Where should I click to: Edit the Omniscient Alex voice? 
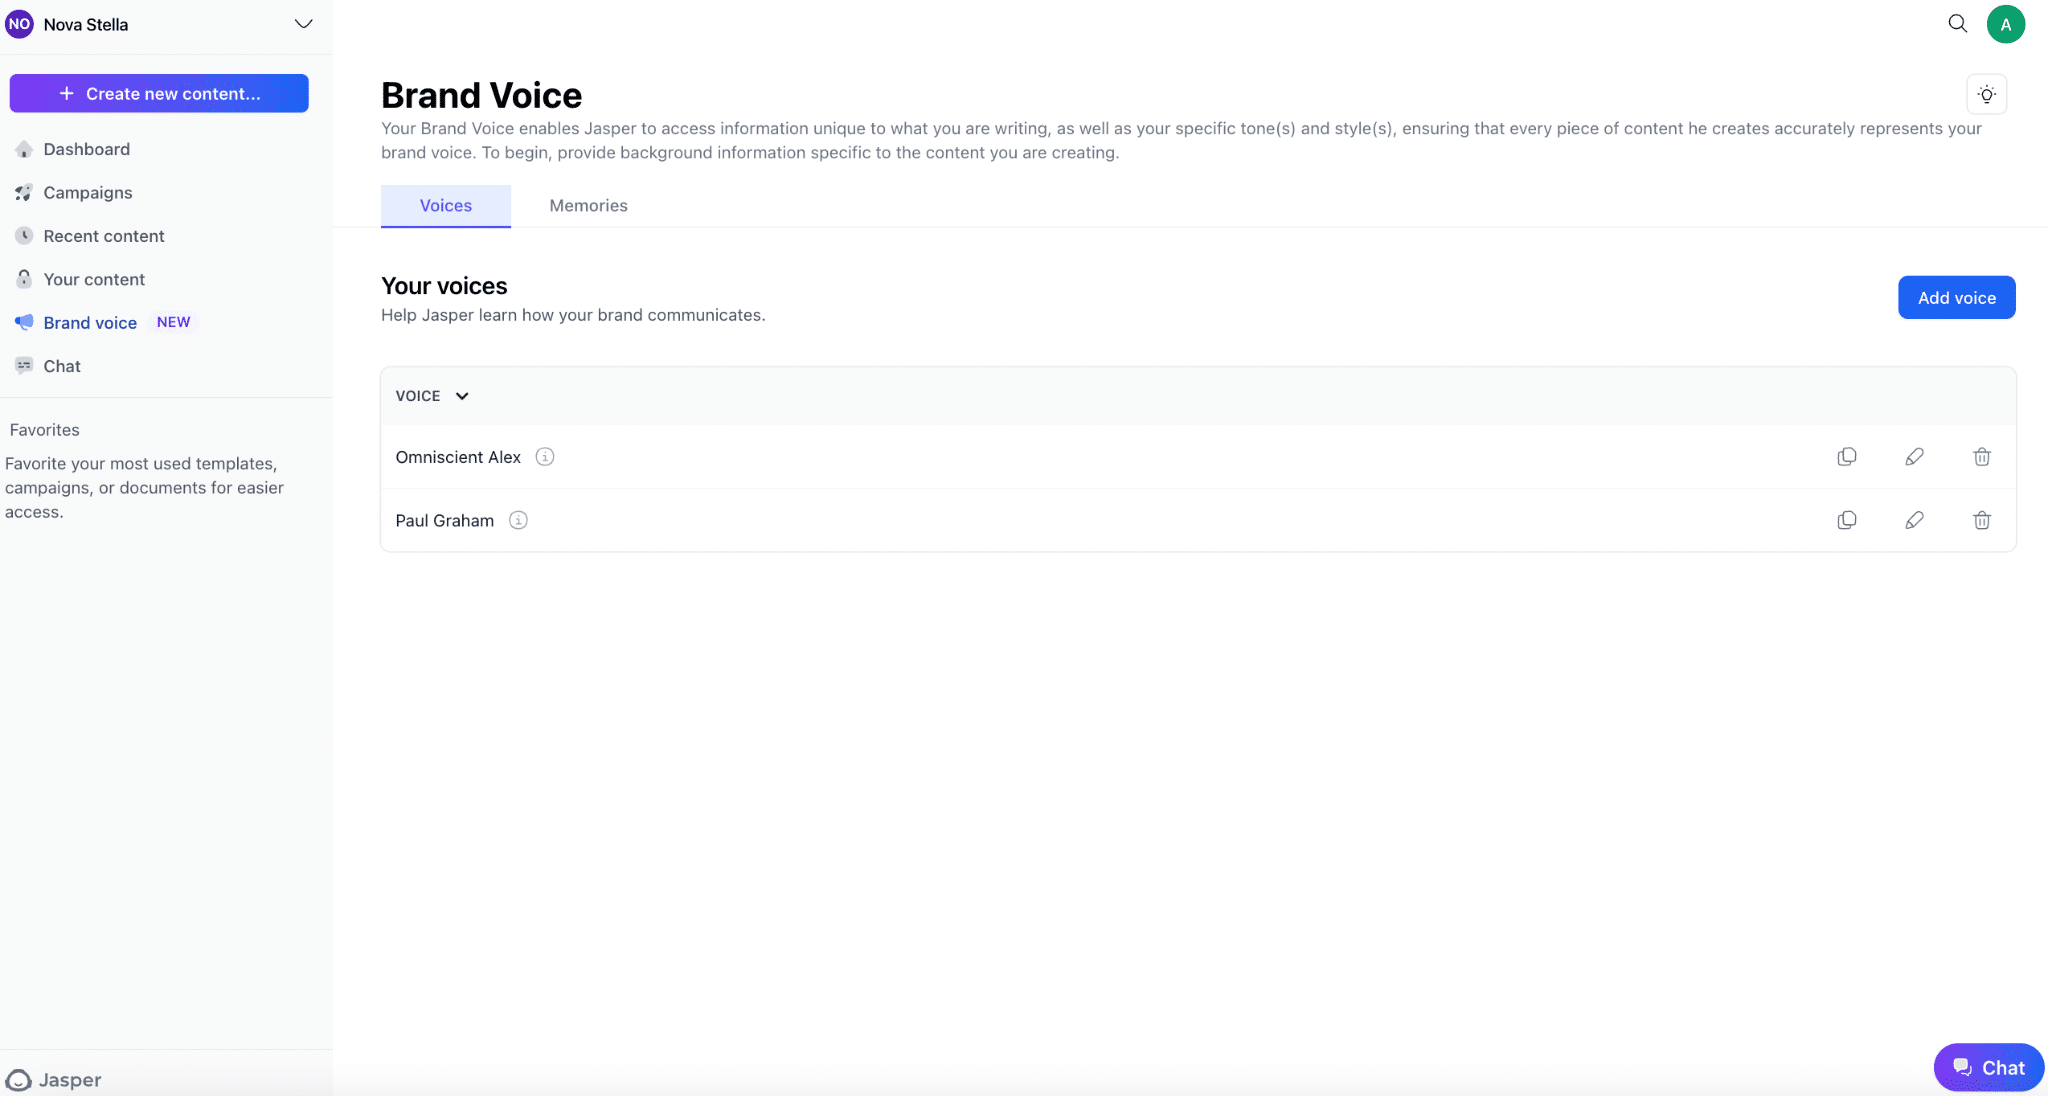pos(1914,457)
